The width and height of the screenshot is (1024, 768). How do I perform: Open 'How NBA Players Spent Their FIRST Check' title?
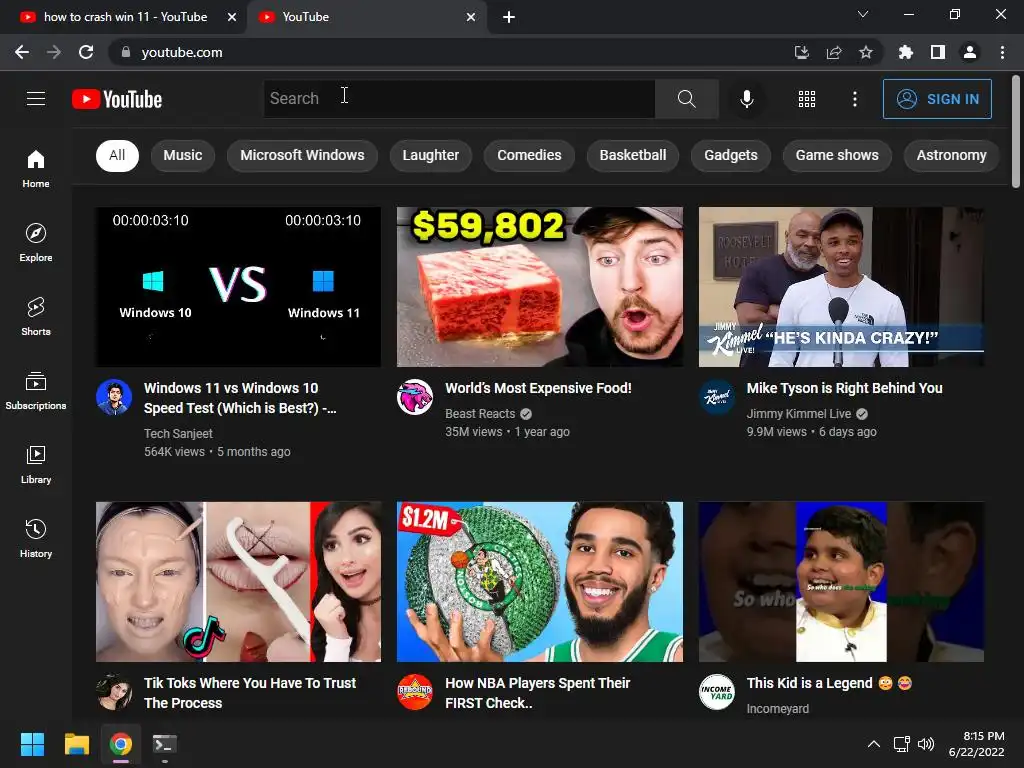pyautogui.click(x=537, y=693)
